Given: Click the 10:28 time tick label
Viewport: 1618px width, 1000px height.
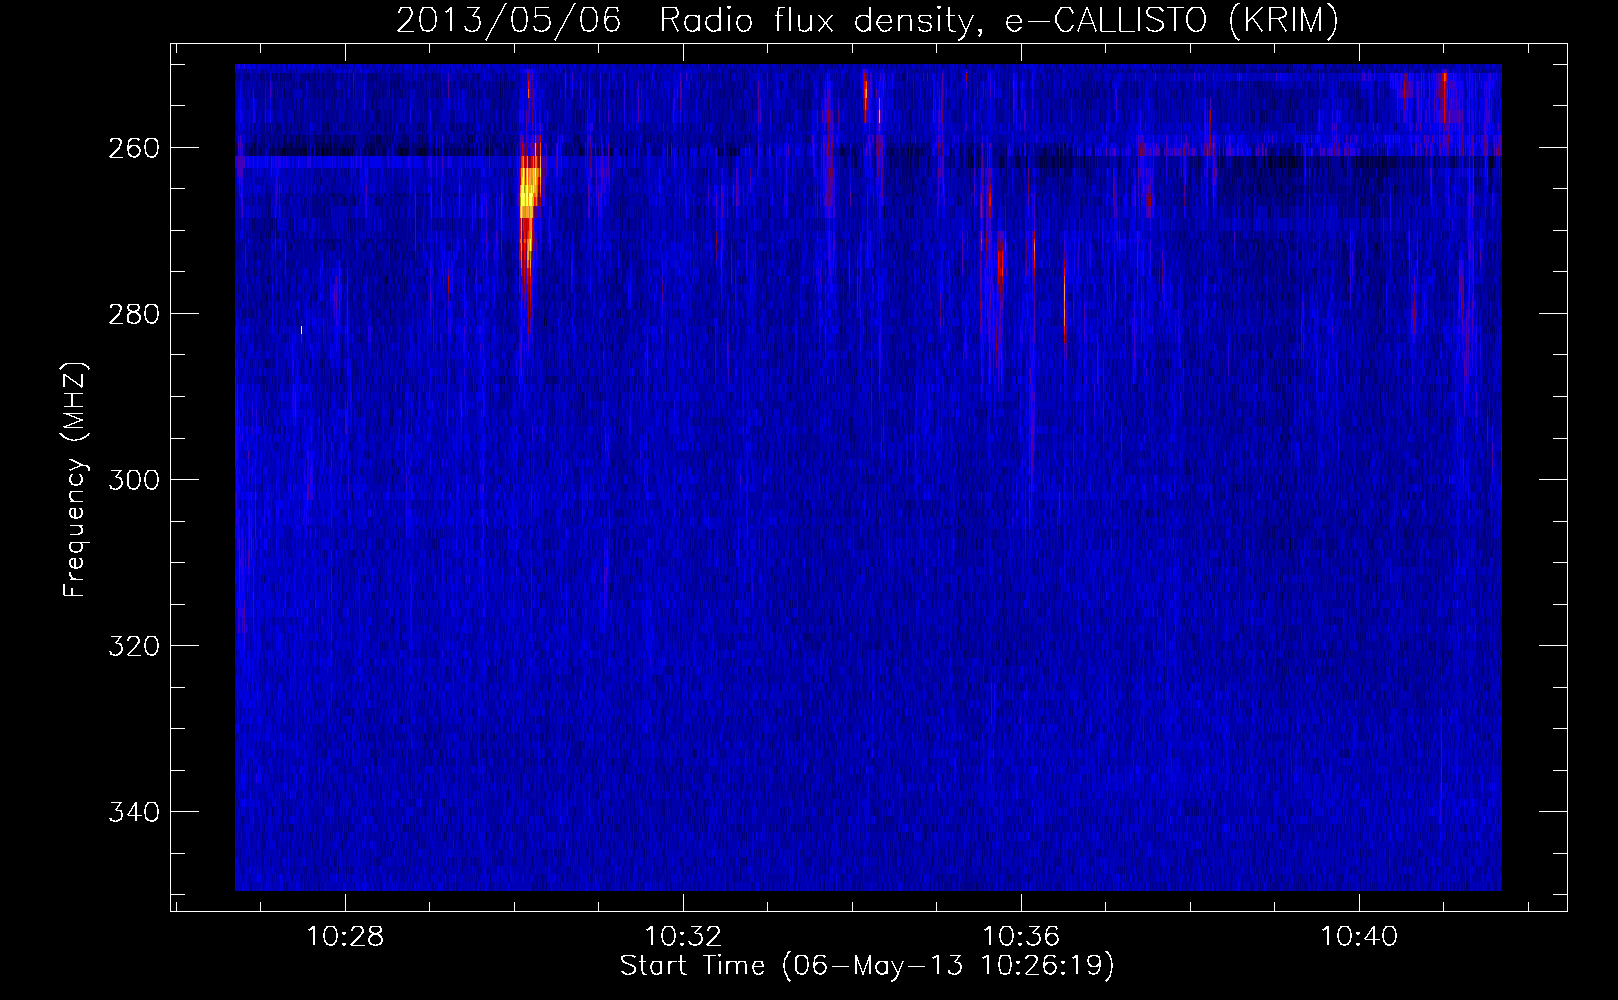Looking at the screenshot, I should point(345,937).
